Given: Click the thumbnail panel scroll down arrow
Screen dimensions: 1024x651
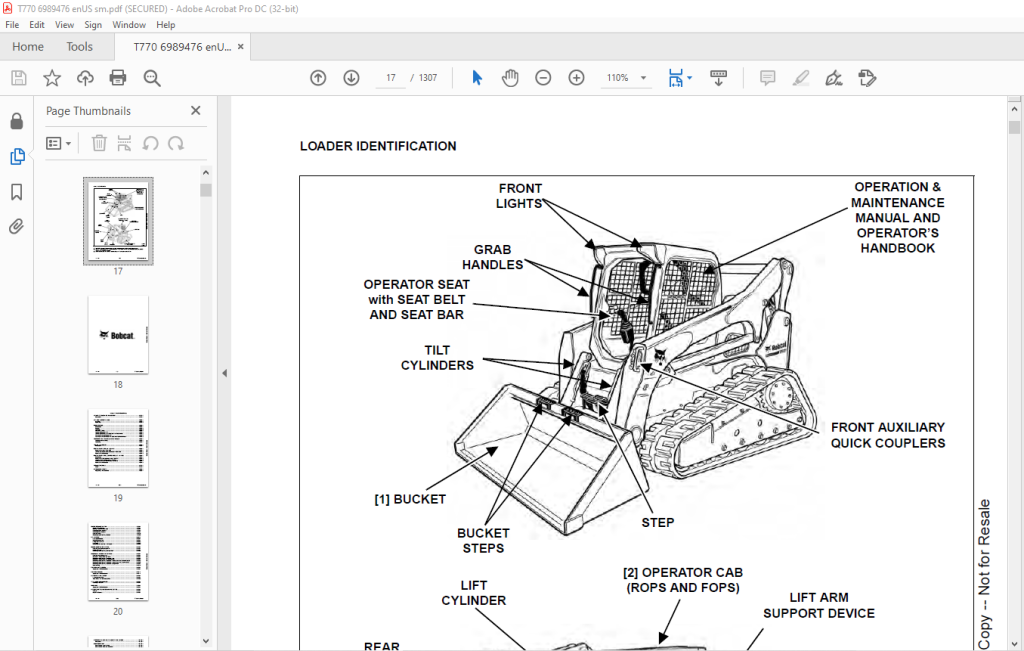Looking at the screenshot, I should pos(206,641).
